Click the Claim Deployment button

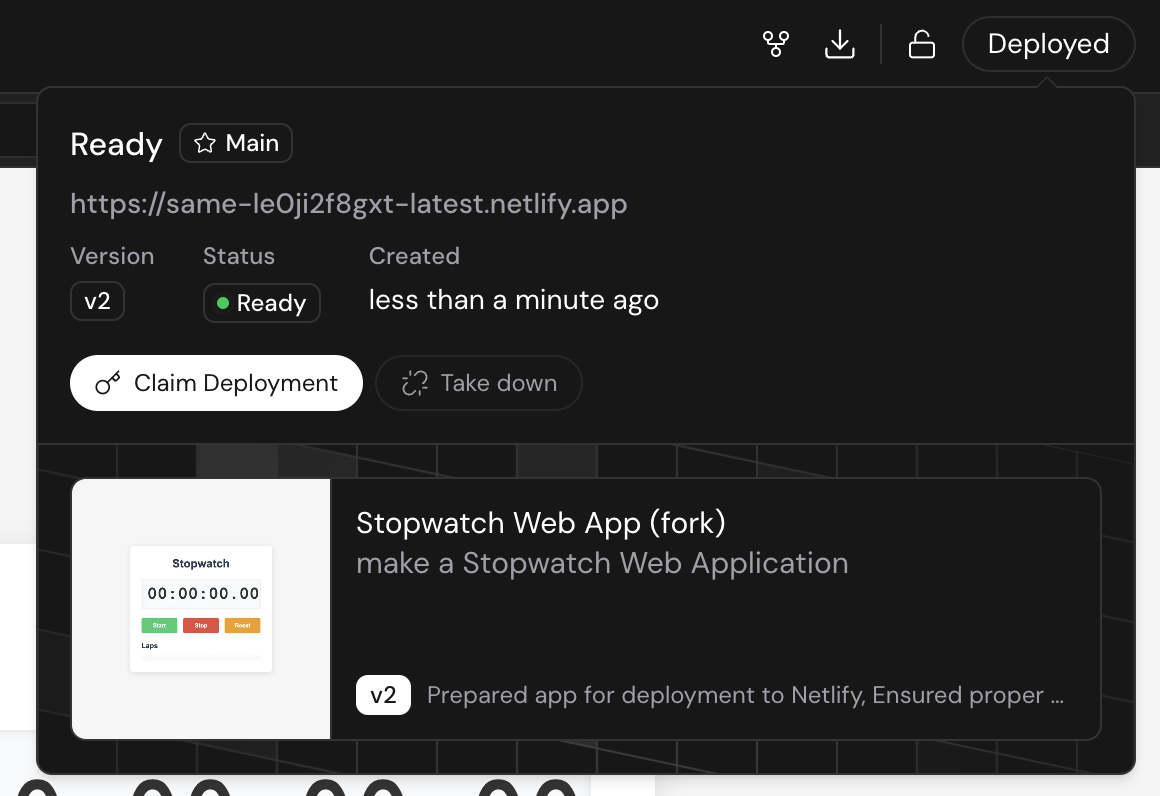(216, 383)
